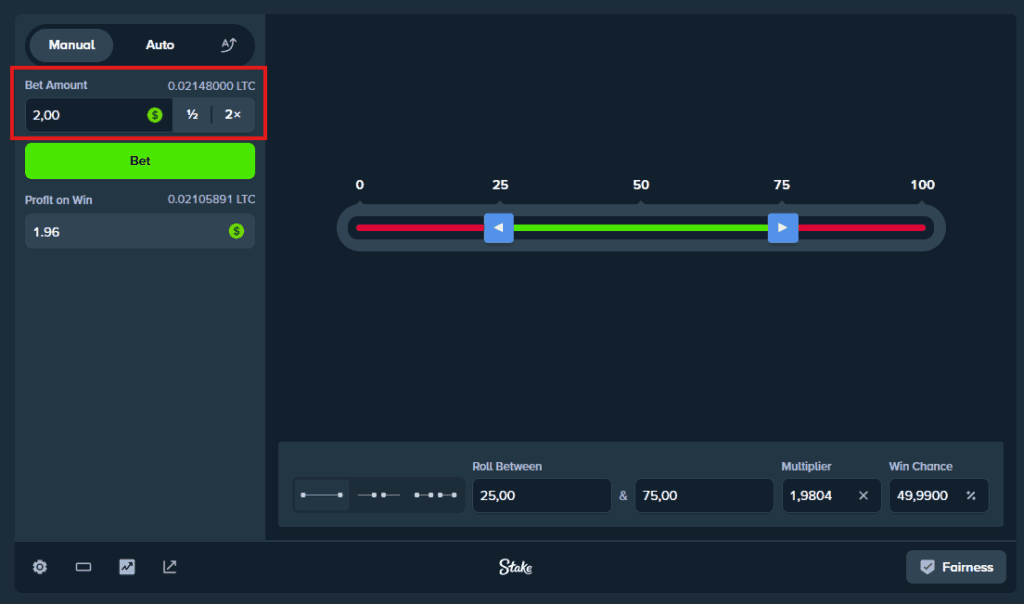Select the two-range roll mode
Screen dimensions: 1024x604
tap(378, 495)
